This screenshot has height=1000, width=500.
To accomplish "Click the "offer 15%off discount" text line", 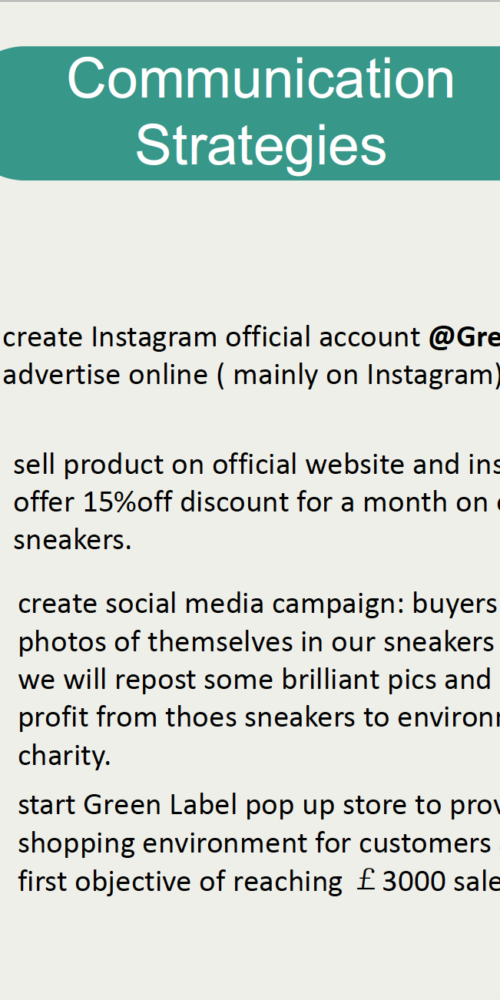I will tap(256, 503).
